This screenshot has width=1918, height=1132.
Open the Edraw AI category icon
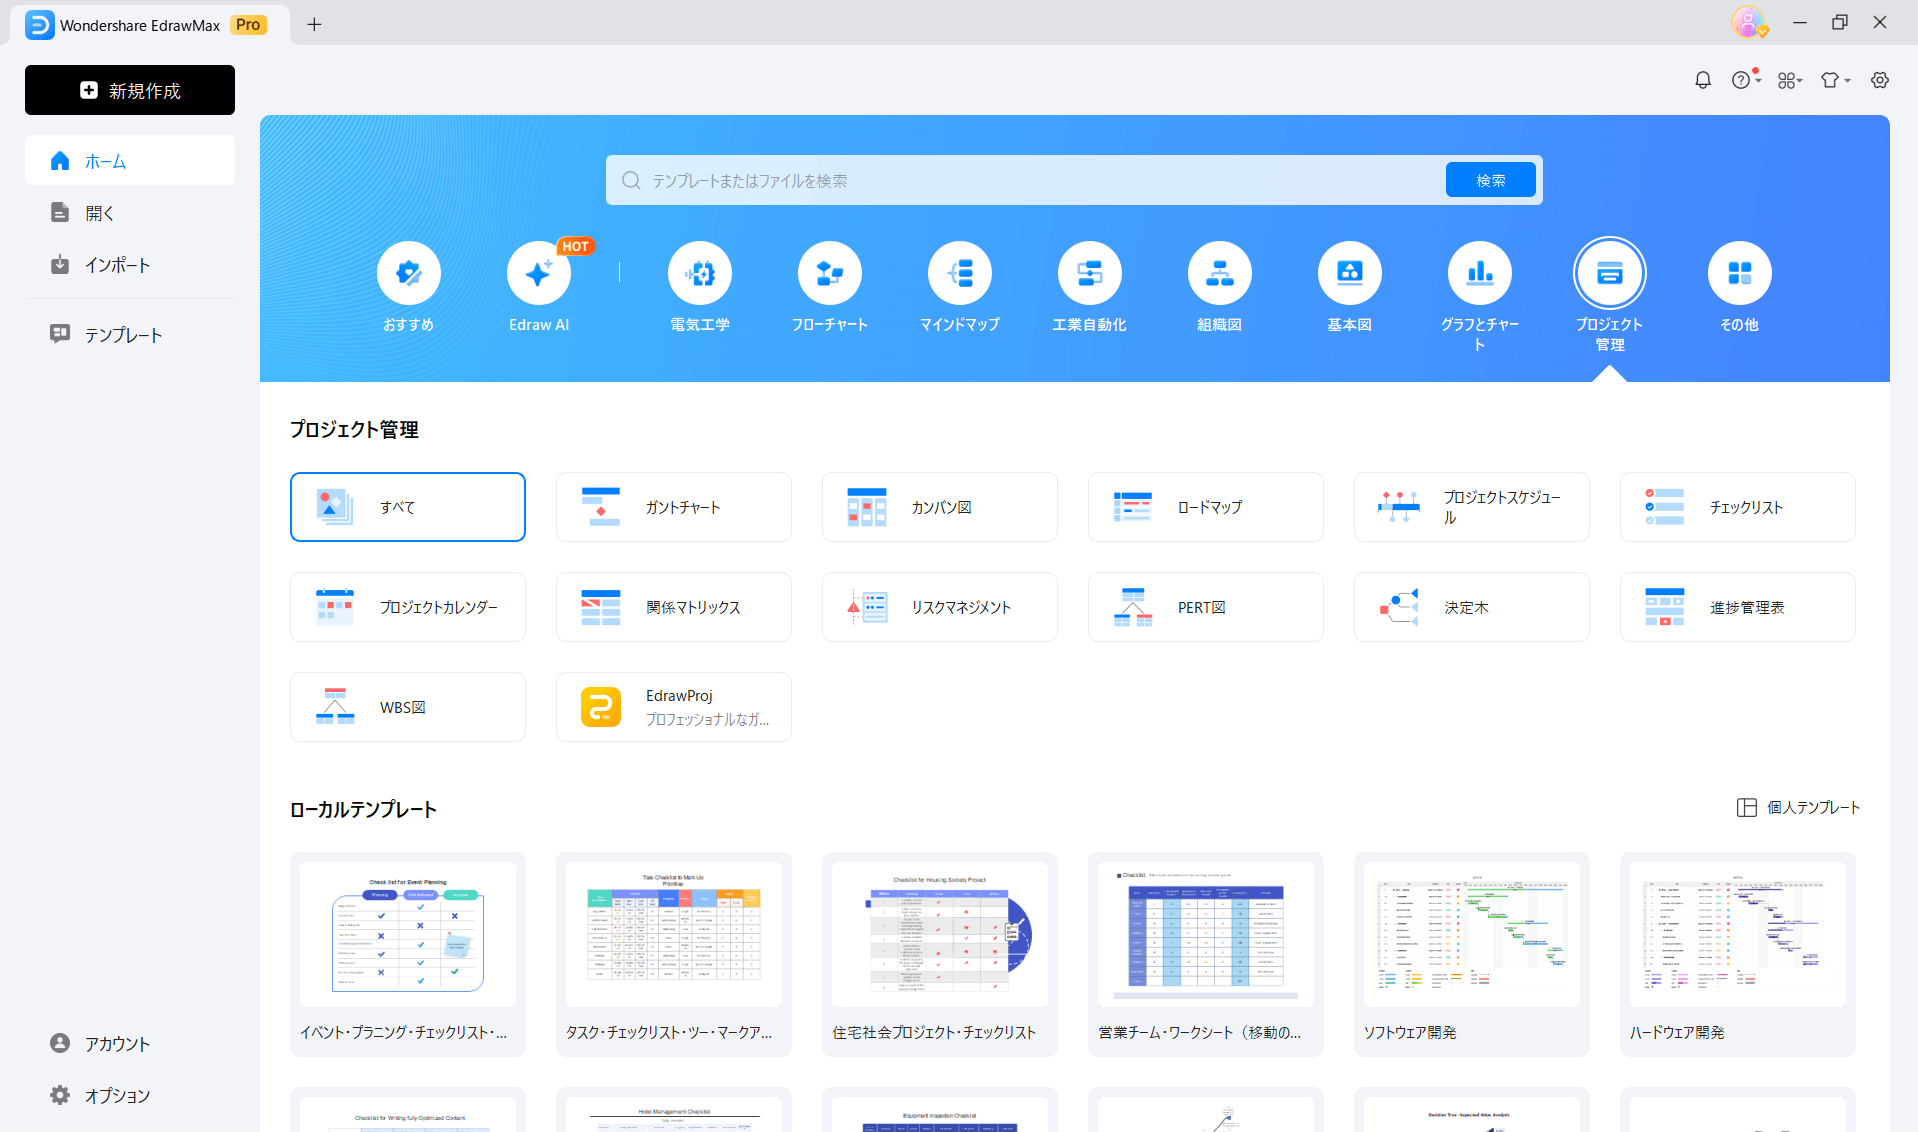click(539, 273)
